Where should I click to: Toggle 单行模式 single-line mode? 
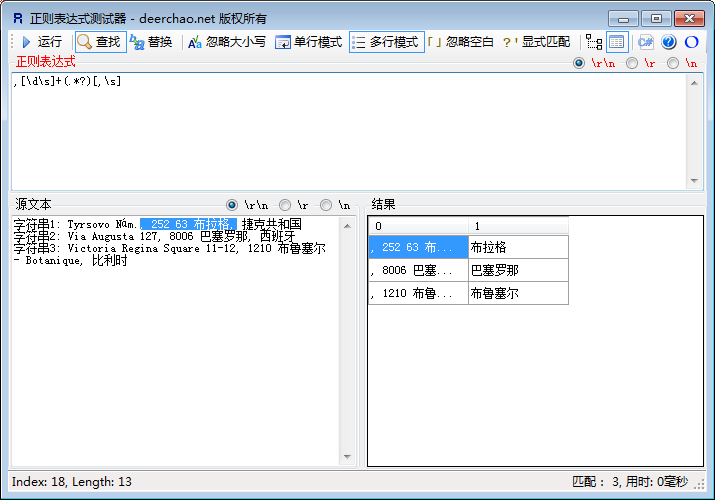click(309, 42)
